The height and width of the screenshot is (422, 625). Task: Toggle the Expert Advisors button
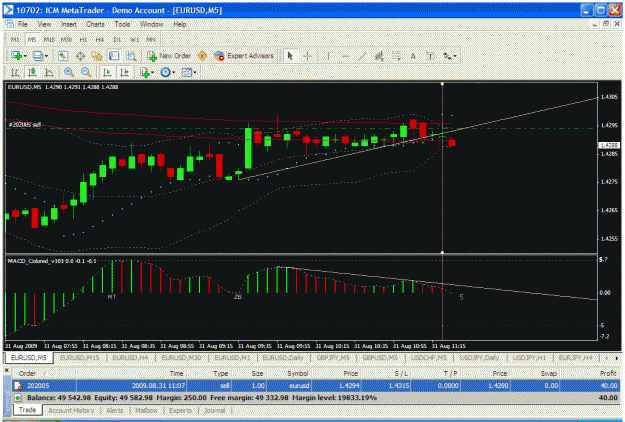(x=244, y=56)
